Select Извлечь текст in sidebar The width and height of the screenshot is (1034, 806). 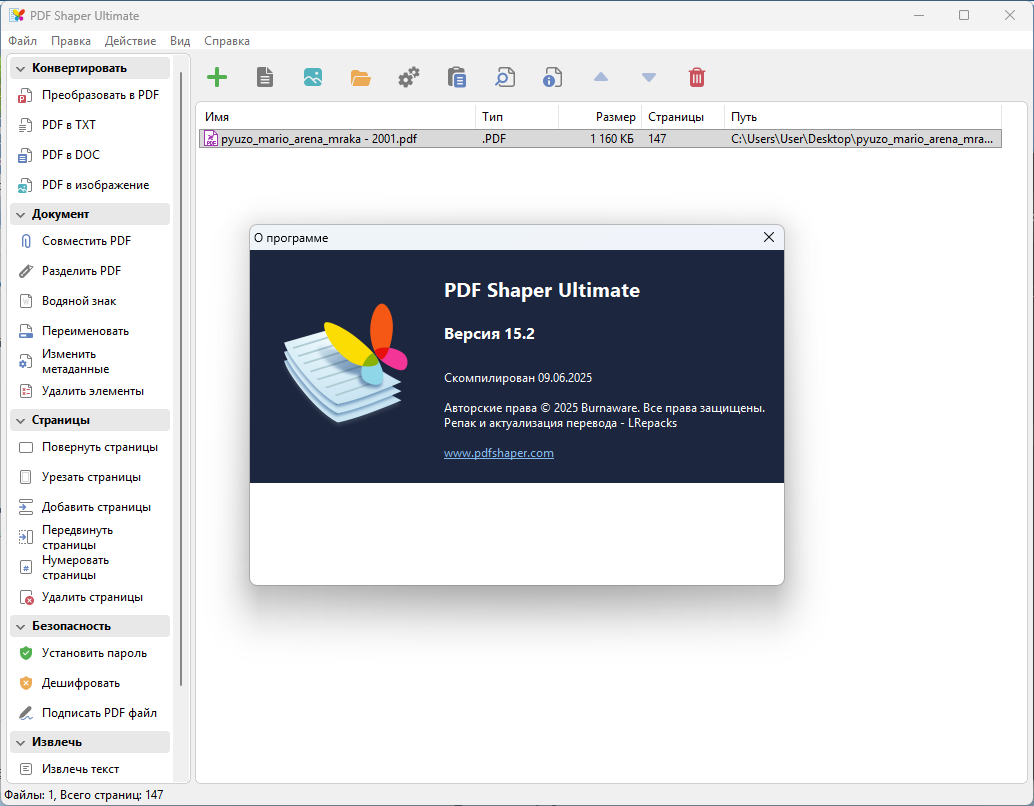click(x=90, y=769)
